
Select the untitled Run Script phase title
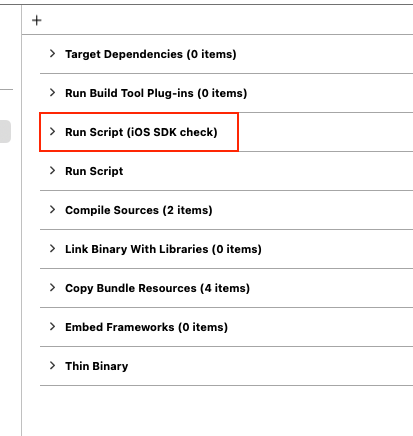coord(94,171)
